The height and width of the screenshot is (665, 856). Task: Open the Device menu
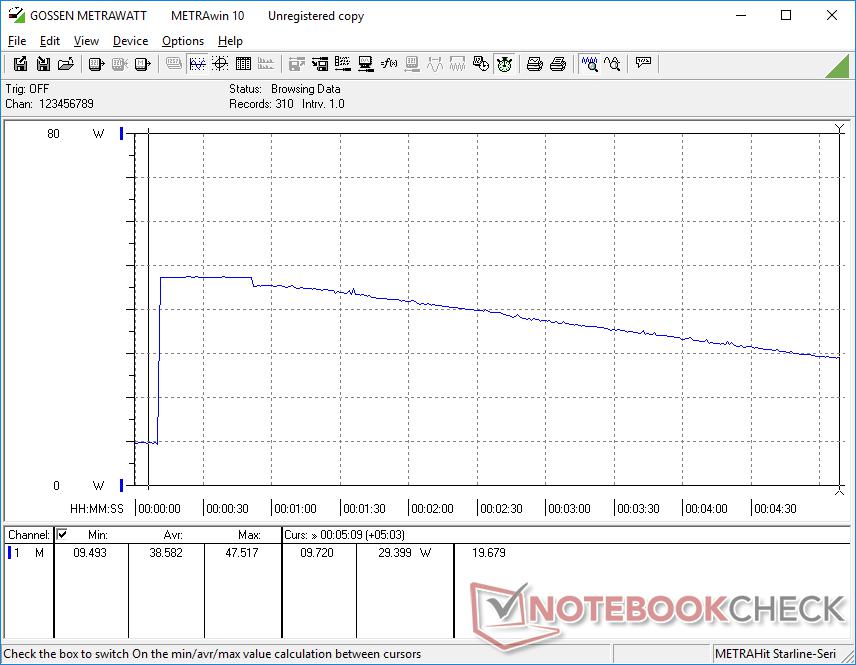pos(130,41)
